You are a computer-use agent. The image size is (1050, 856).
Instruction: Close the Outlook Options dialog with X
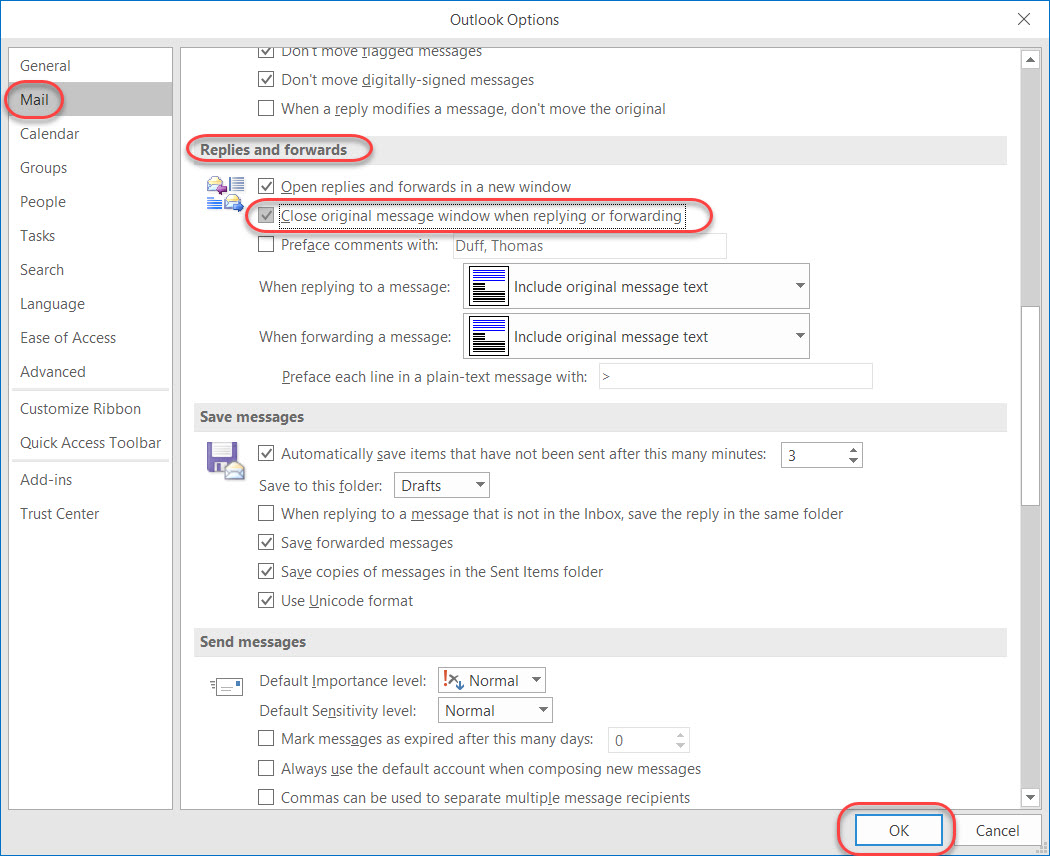1023,19
